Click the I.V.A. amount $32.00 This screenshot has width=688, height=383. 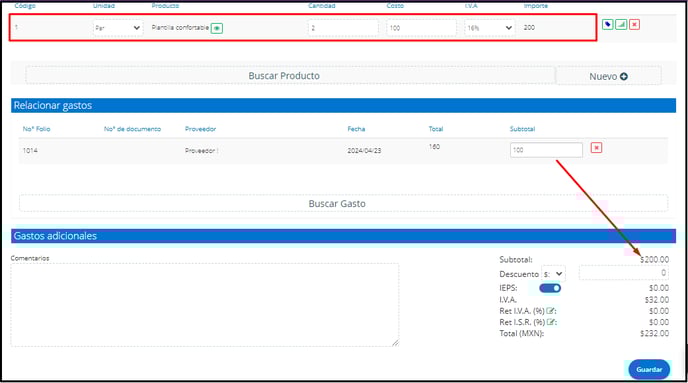[x=657, y=300]
